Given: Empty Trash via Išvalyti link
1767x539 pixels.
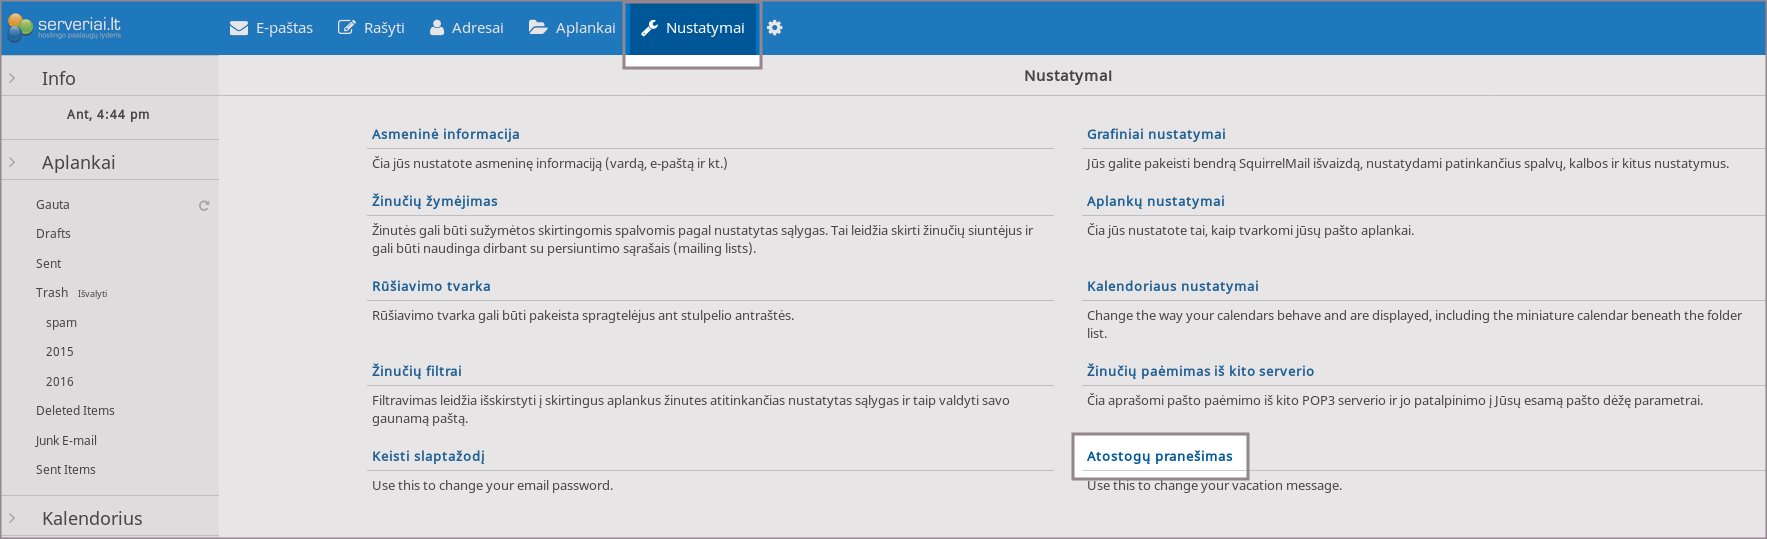Looking at the screenshot, I should pos(92,294).
